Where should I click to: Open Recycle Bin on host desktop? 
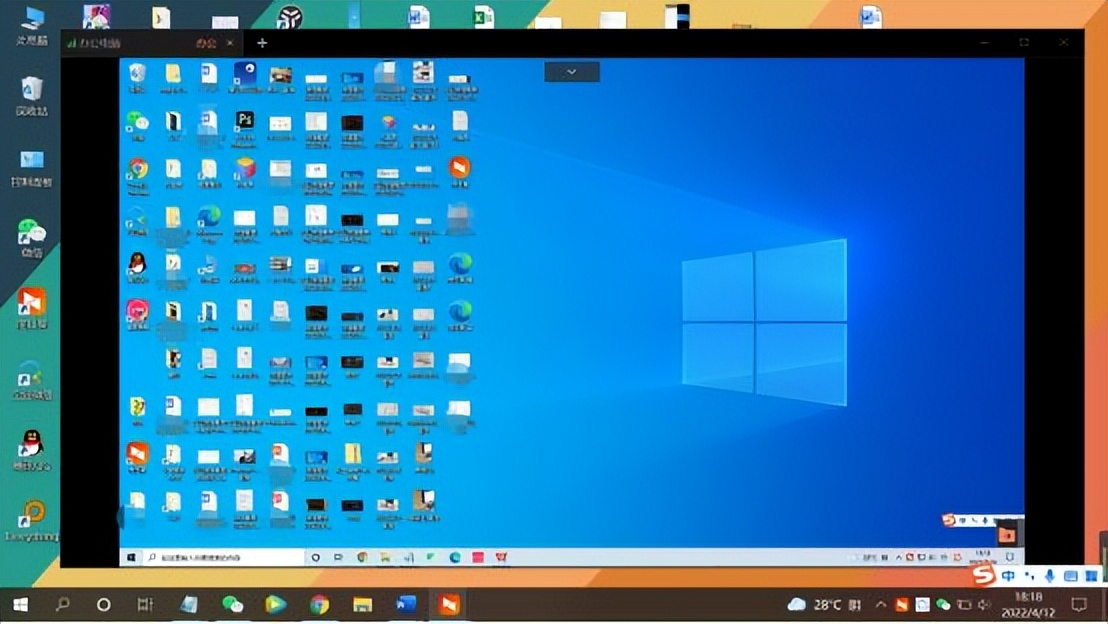pos(32,95)
